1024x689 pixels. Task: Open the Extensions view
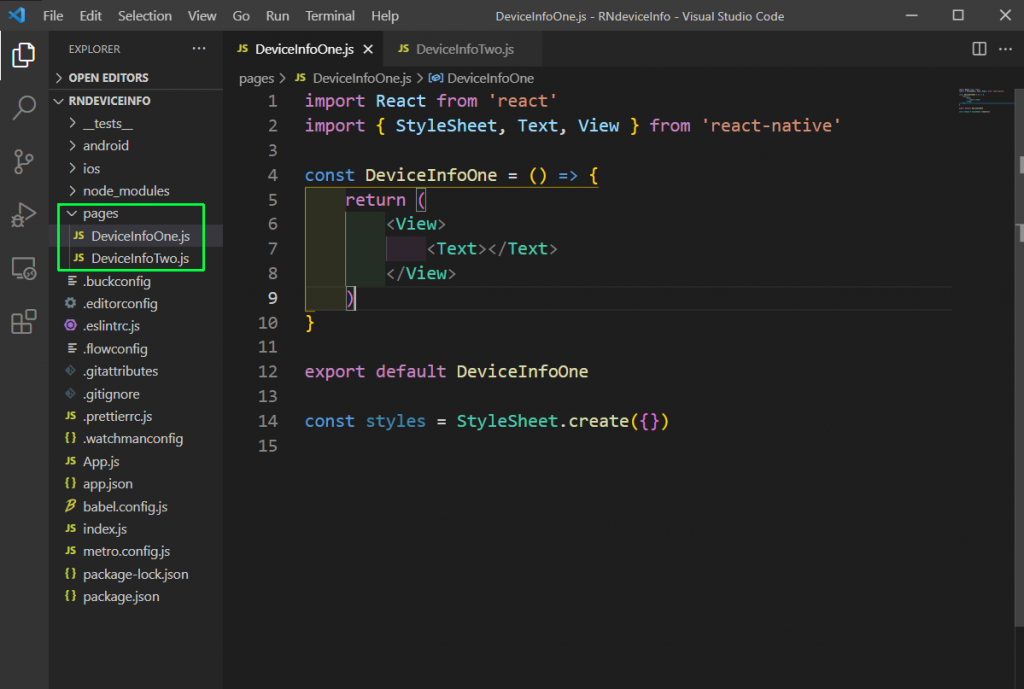tap(22, 319)
